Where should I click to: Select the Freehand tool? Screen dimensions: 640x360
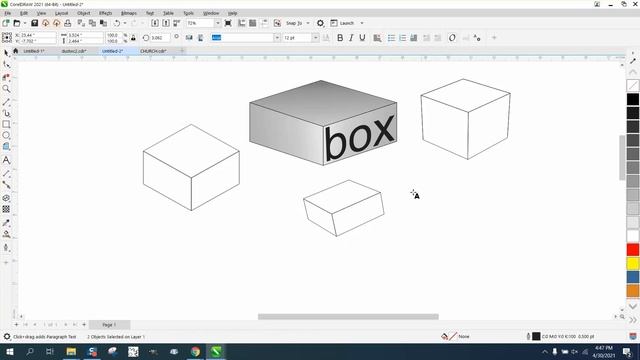[x=6, y=102]
